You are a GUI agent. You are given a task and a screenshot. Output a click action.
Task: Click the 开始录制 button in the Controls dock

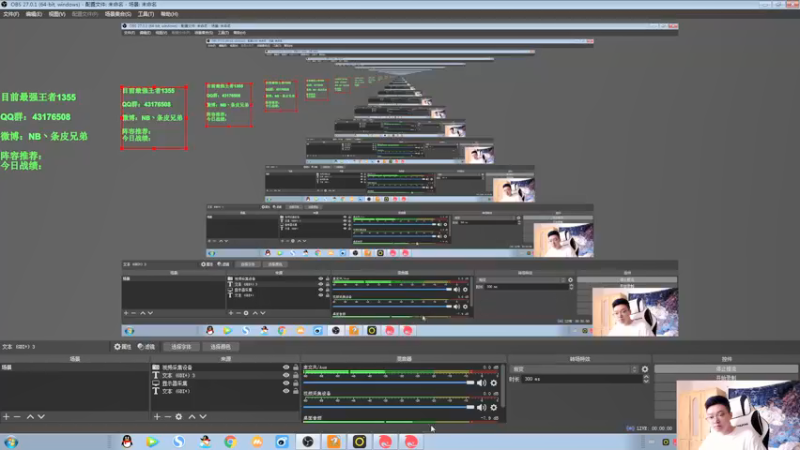[726, 378]
